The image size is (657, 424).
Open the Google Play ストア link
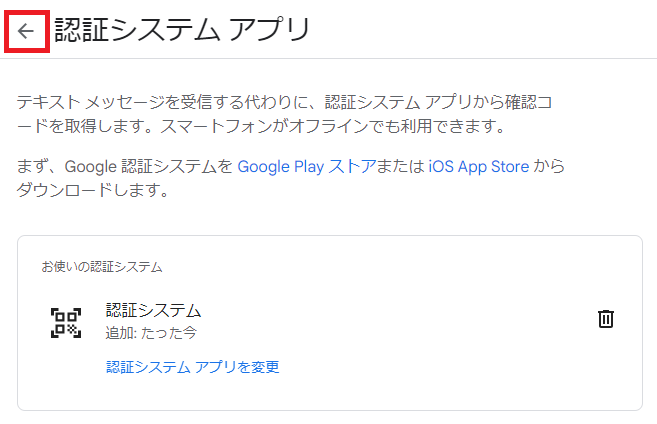[x=307, y=167]
